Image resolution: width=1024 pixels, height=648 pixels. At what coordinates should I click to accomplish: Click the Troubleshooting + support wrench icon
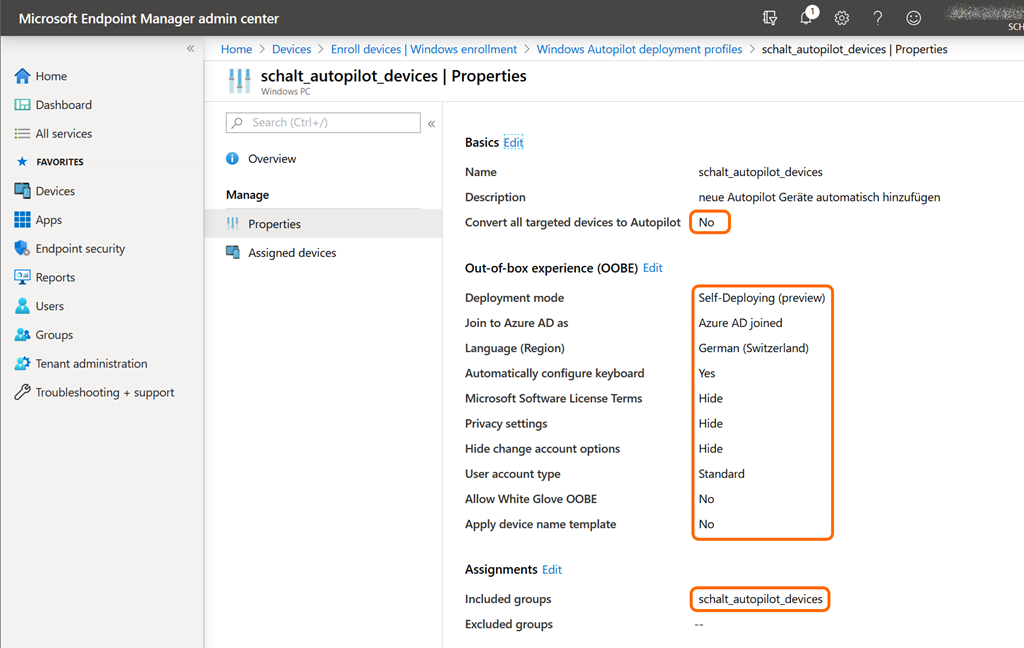tap(22, 393)
